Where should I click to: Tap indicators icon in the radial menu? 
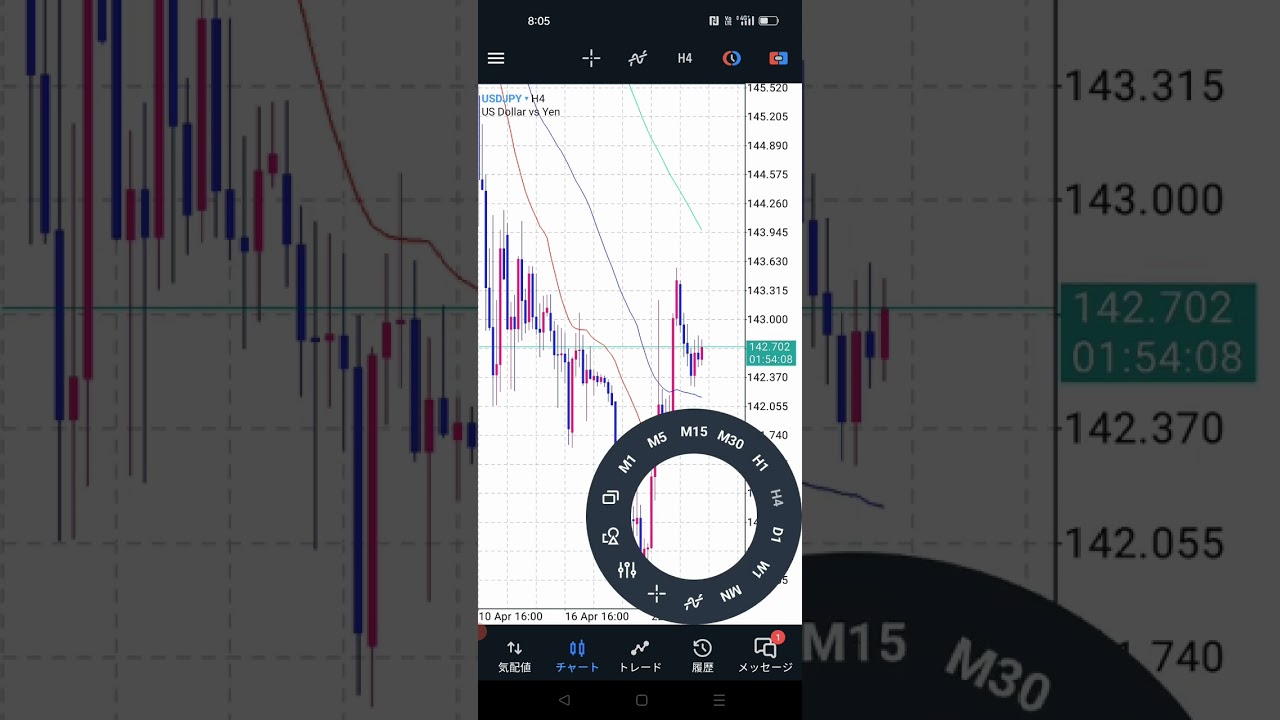tap(693, 601)
